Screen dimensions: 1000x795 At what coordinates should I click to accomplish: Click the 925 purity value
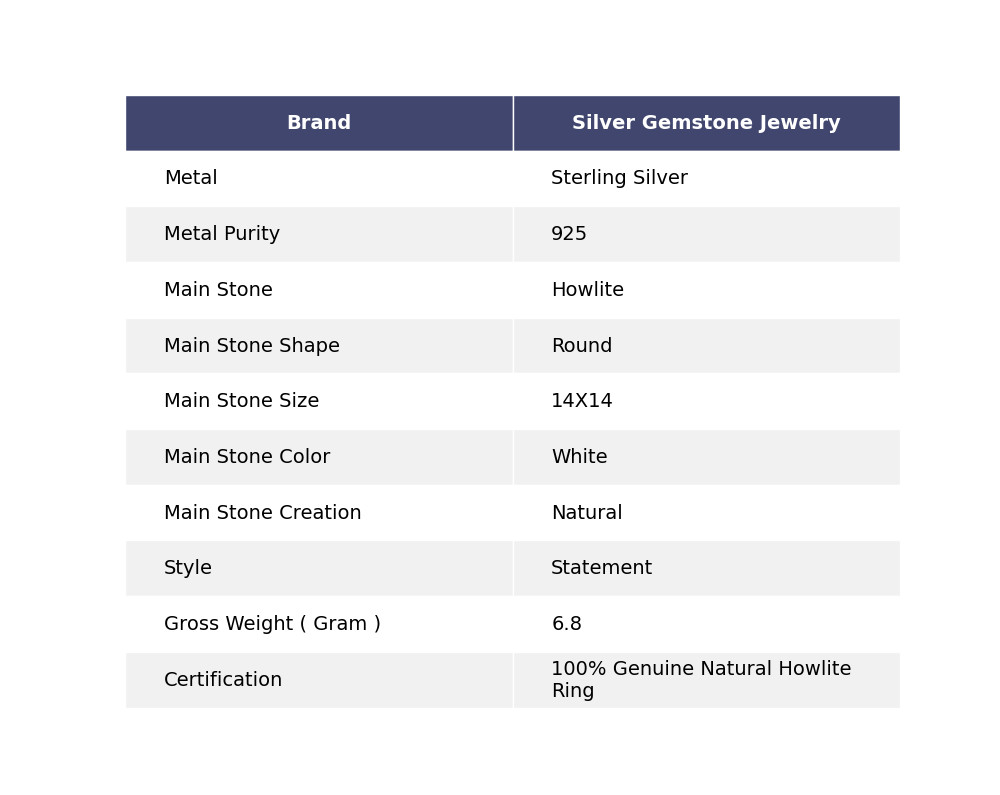tap(569, 234)
